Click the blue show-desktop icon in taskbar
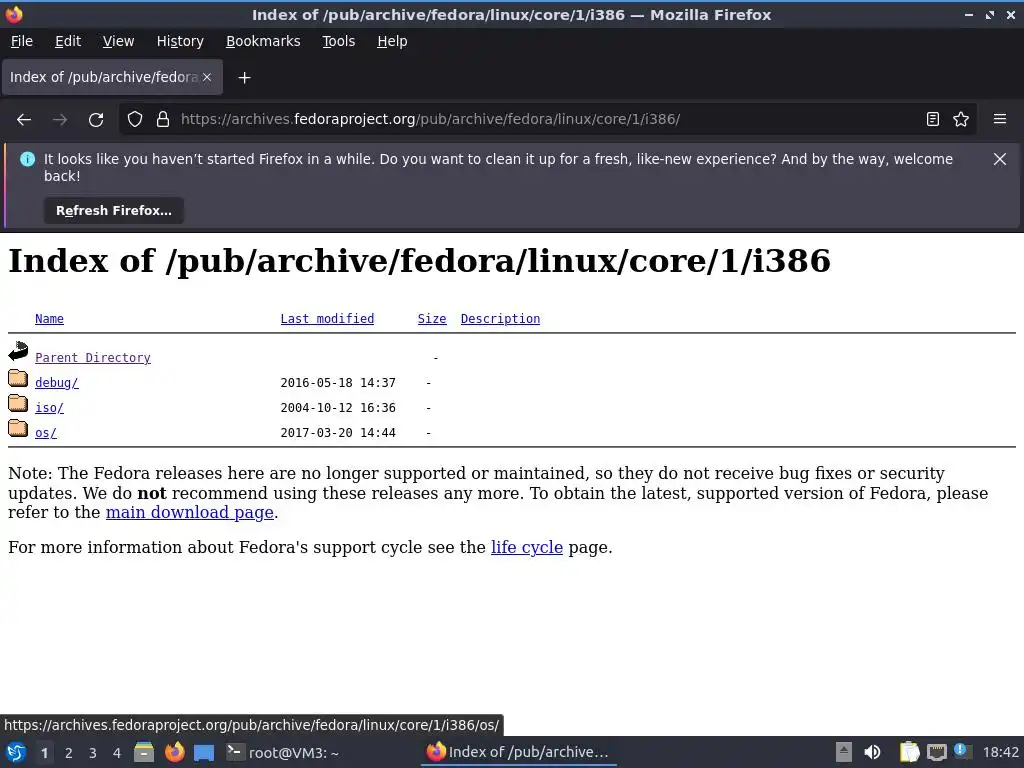 point(204,753)
